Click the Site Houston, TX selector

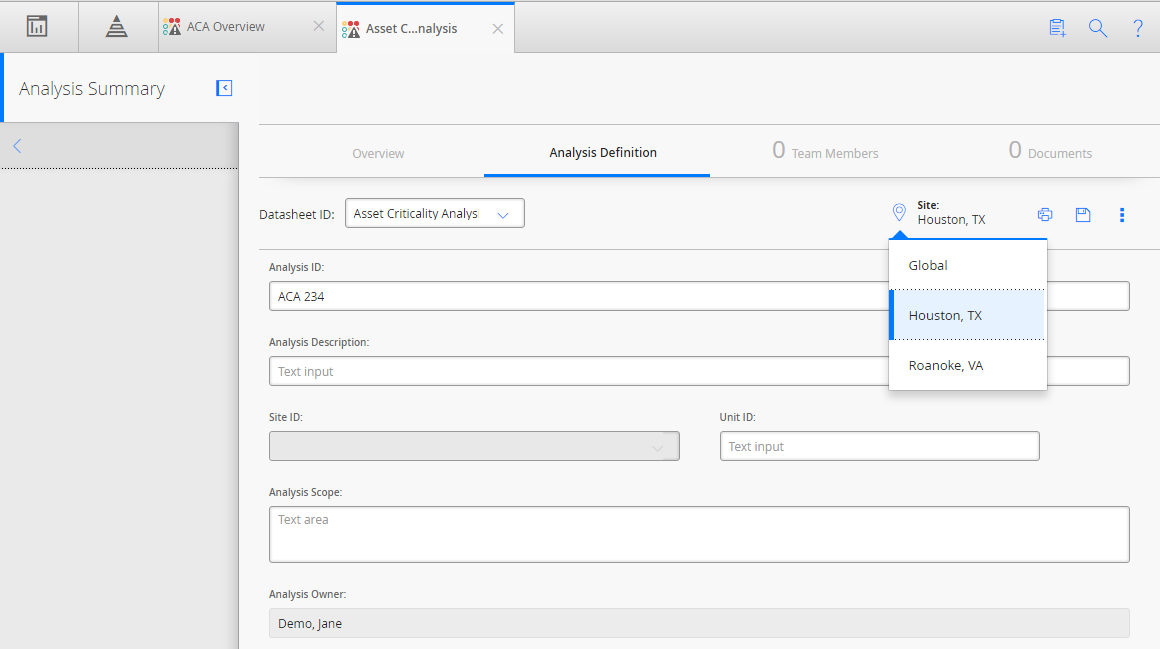coord(951,212)
